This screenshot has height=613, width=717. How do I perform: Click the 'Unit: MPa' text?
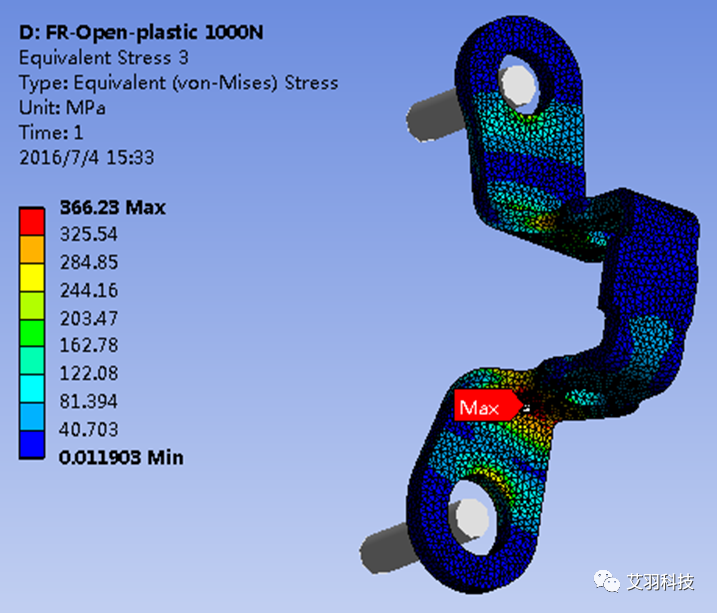pos(62,108)
